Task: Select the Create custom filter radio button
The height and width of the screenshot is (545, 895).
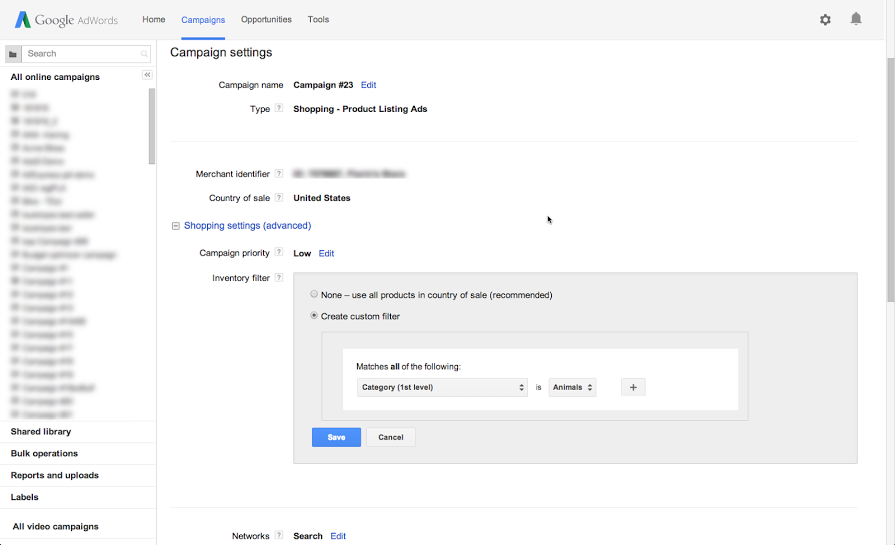Action: click(x=314, y=316)
